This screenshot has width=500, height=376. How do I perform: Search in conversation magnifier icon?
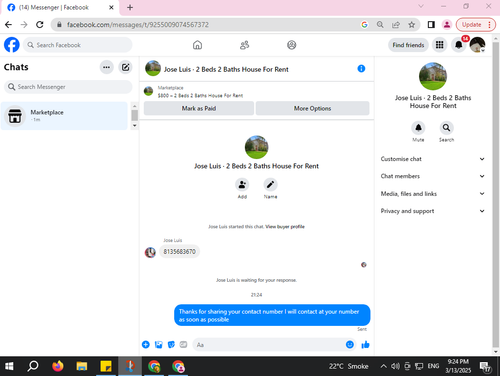[446, 128]
